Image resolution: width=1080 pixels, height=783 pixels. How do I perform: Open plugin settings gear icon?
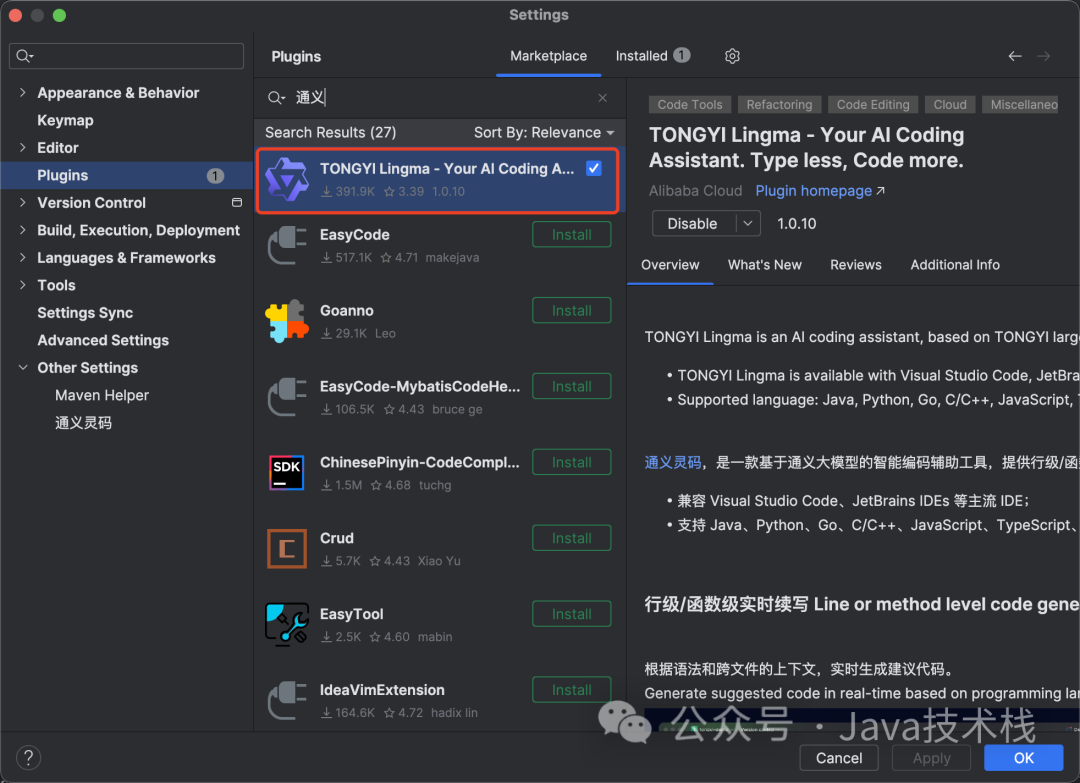[x=732, y=56]
